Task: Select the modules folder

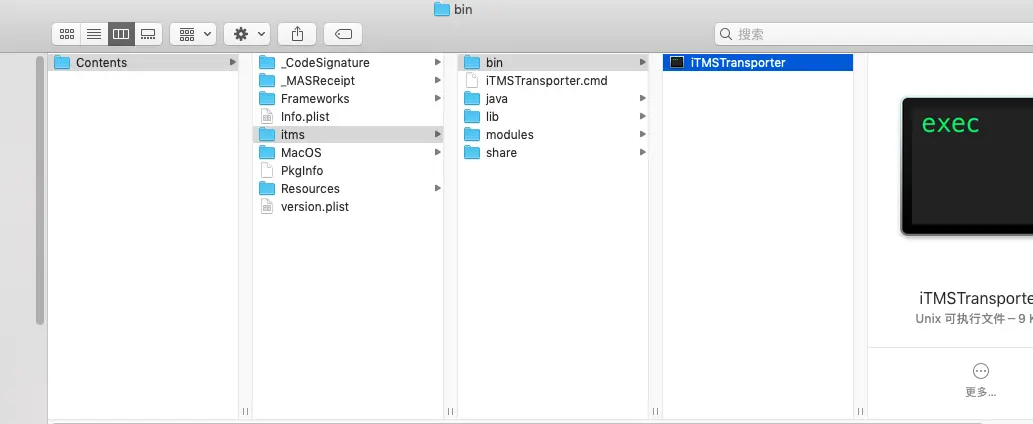Action: pos(553,134)
